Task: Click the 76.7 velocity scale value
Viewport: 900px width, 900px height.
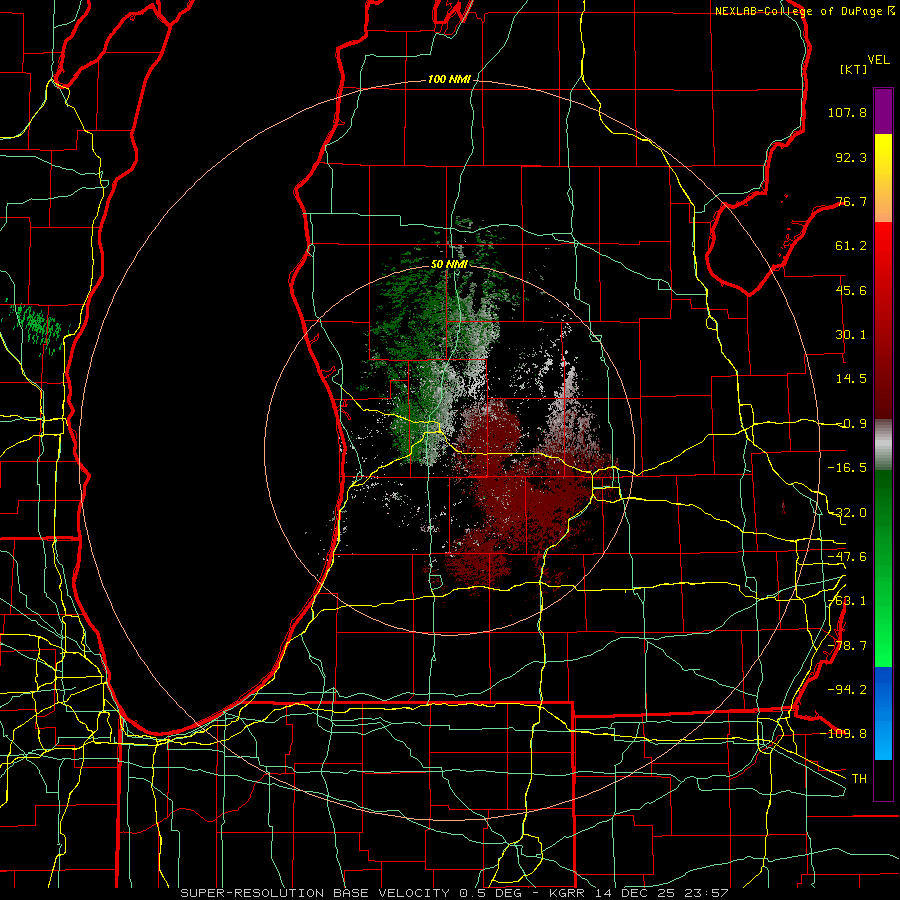Action: point(851,201)
